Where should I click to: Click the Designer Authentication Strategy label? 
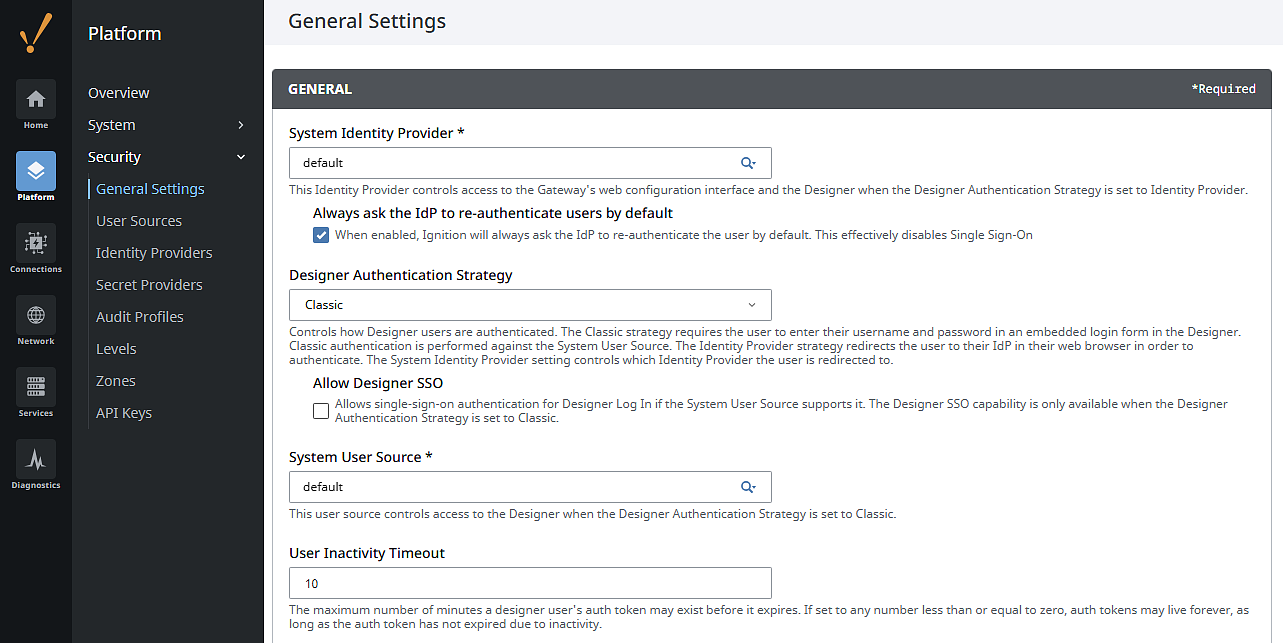point(401,275)
